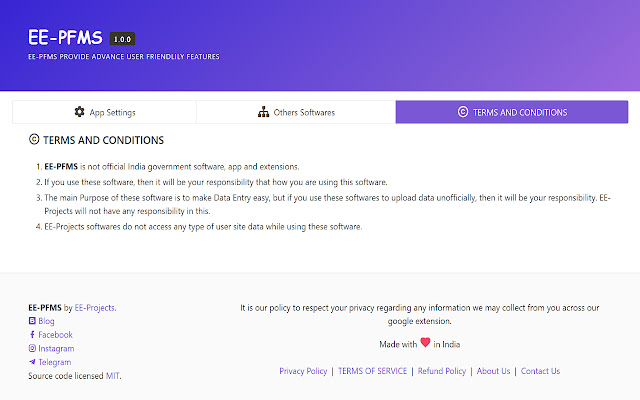640x400 pixels.
Task: Open the Privacy Policy link
Action: click(303, 371)
